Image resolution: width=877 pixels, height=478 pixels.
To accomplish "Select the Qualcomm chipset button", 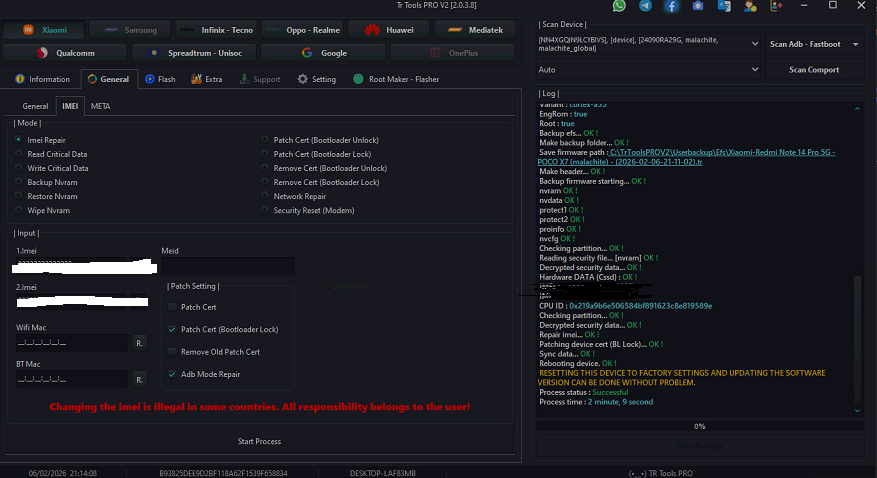I will 65,53.
